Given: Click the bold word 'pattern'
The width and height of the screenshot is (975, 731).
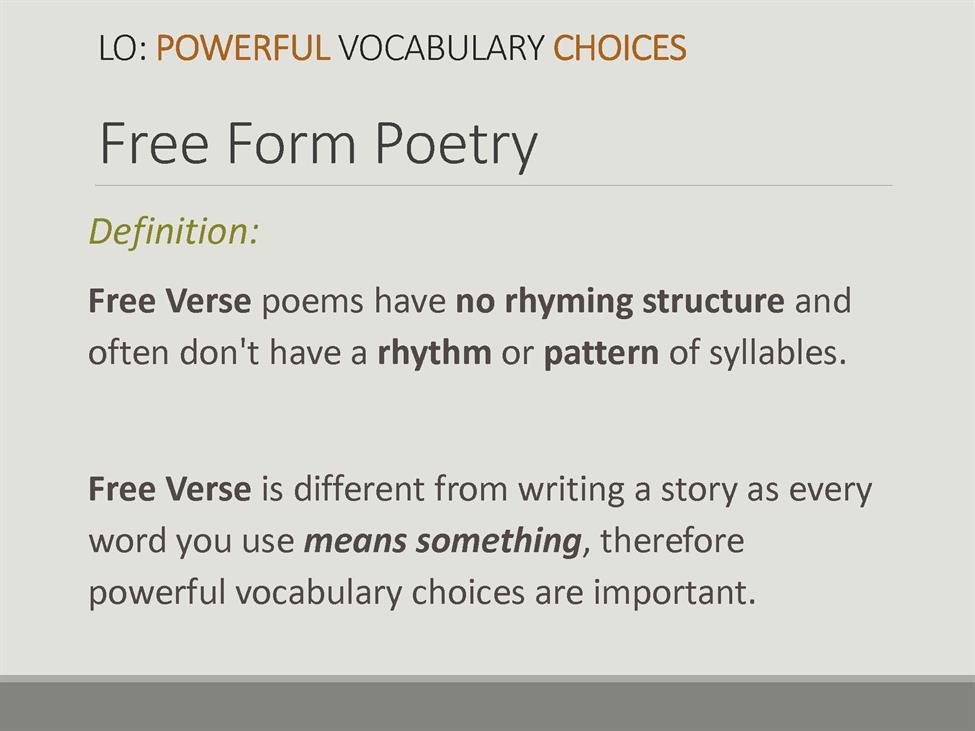Looking at the screenshot, I should coord(601,354).
